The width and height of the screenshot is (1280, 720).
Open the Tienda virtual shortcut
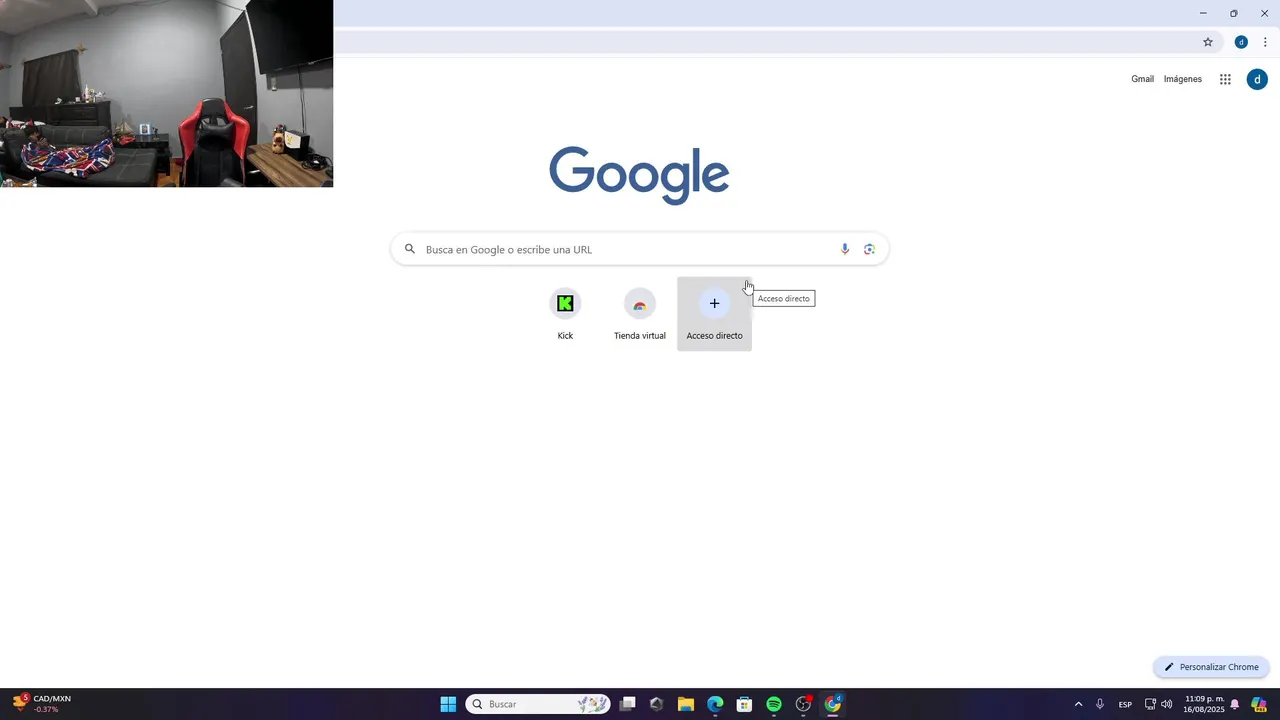pos(640,314)
